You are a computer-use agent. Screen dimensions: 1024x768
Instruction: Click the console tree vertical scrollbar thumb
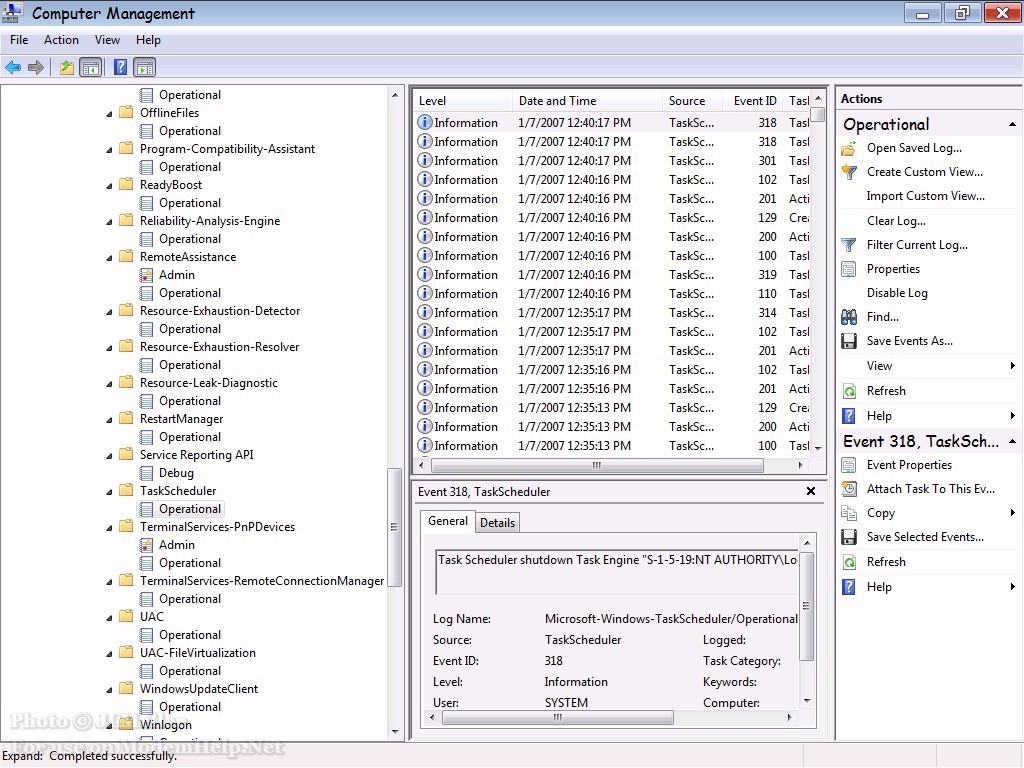click(394, 527)
